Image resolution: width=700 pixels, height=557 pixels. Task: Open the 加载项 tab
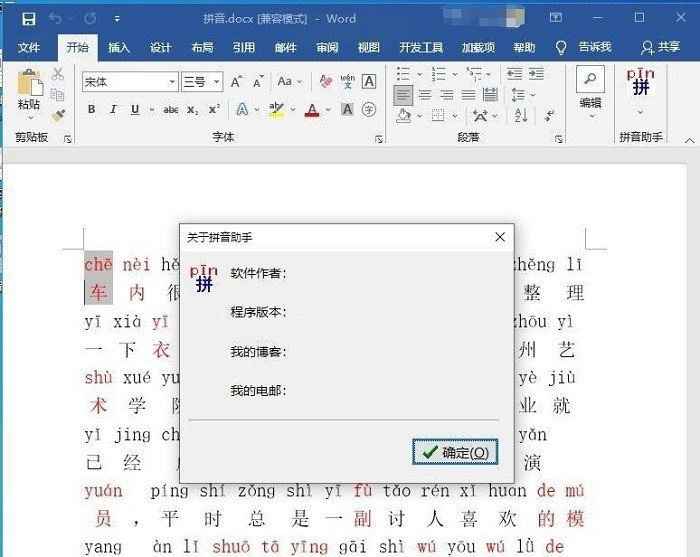[478, 47]
